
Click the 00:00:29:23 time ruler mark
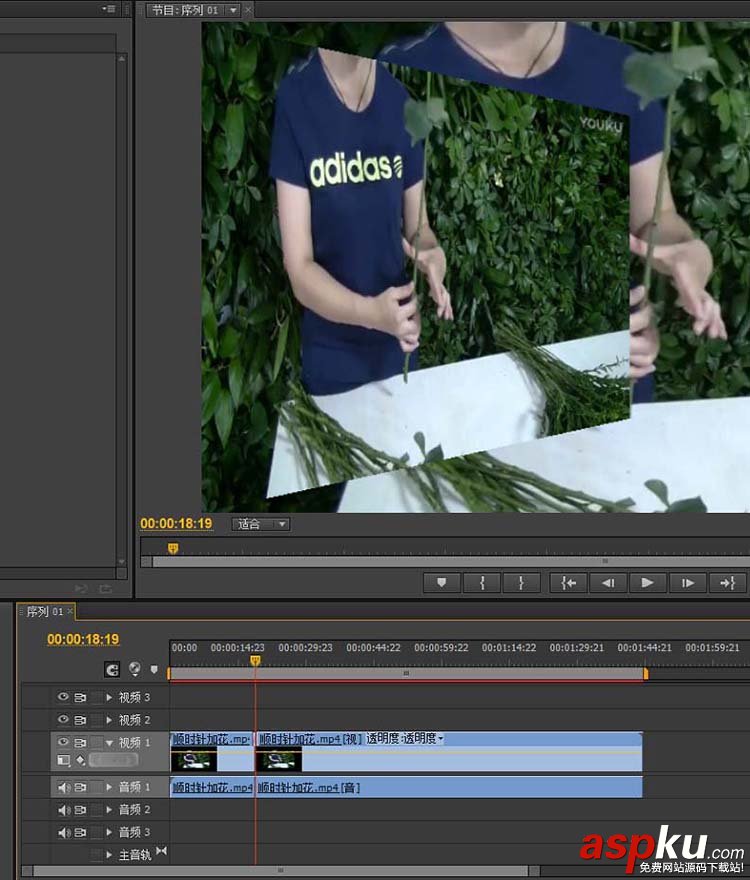coord(305,648)
